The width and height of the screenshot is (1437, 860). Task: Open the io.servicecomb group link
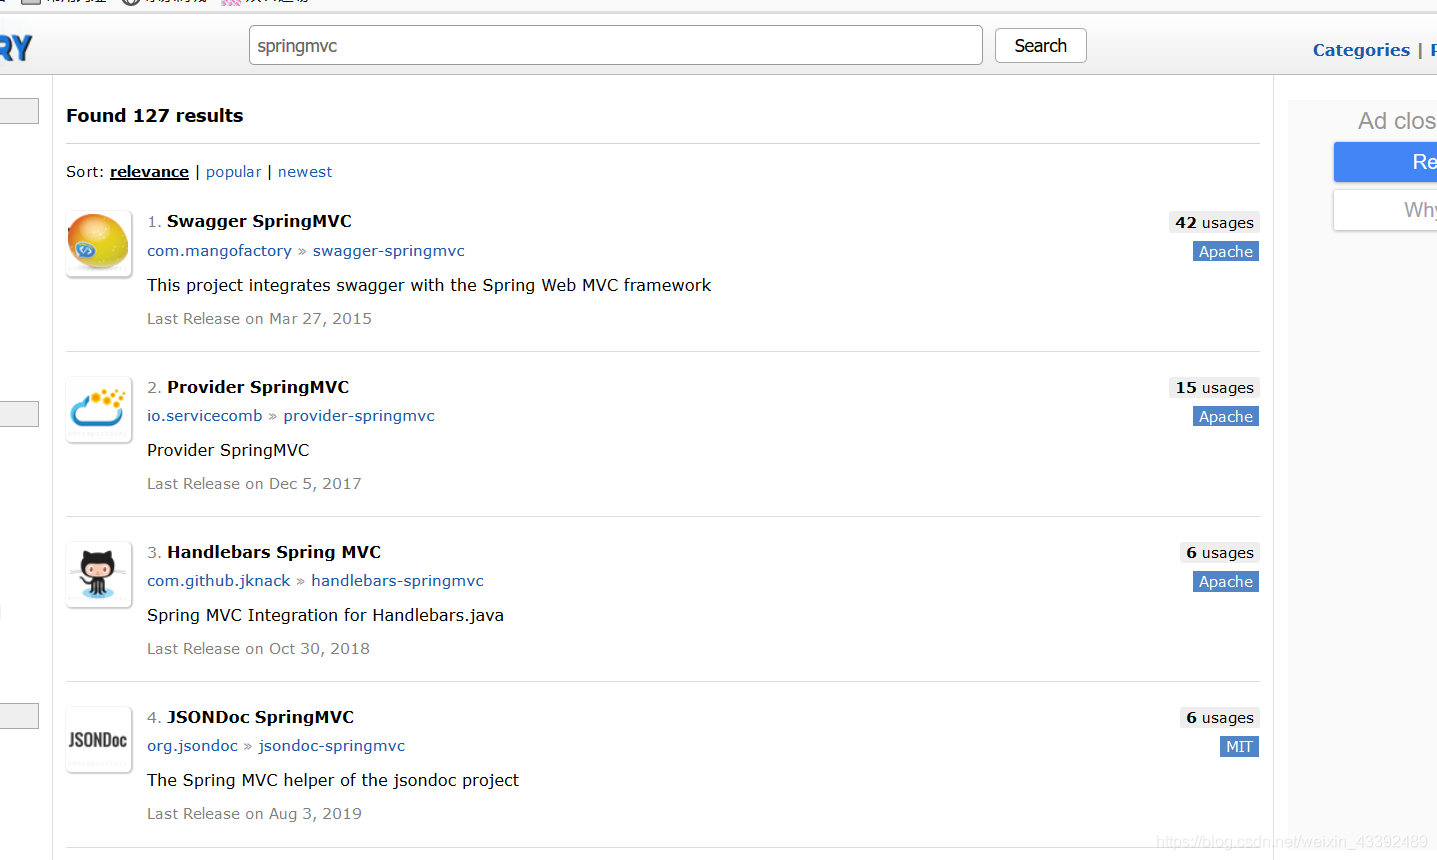(204, 416)
